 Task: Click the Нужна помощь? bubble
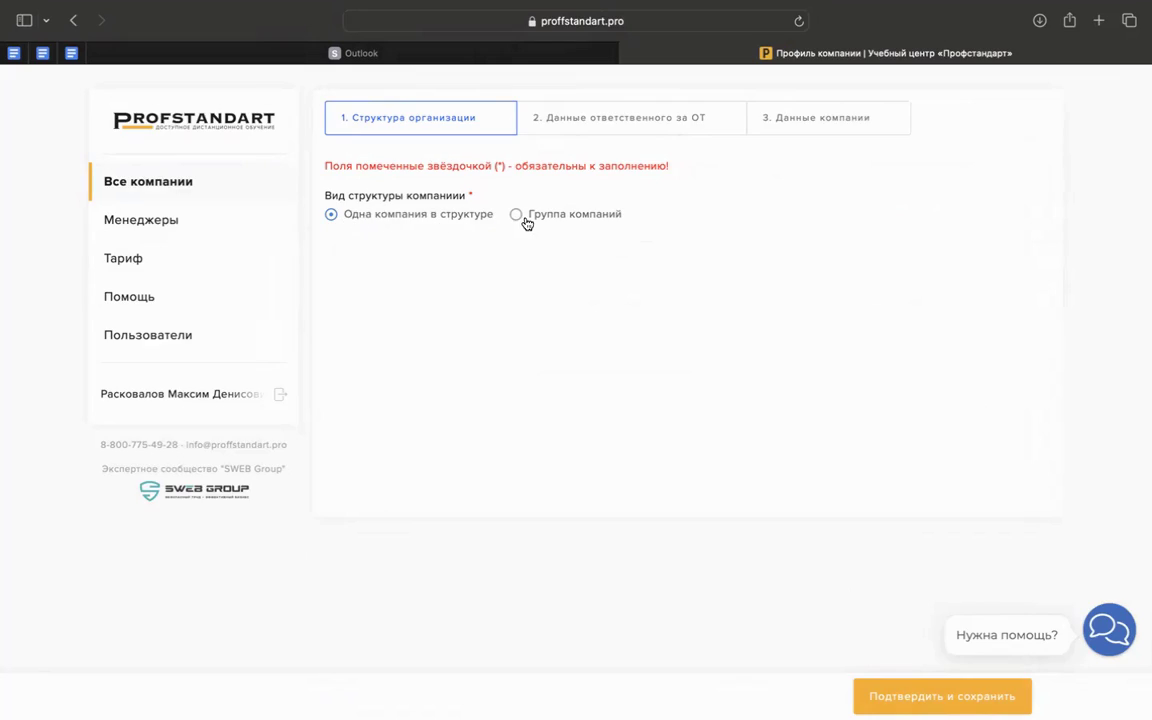coord(1007,635)
